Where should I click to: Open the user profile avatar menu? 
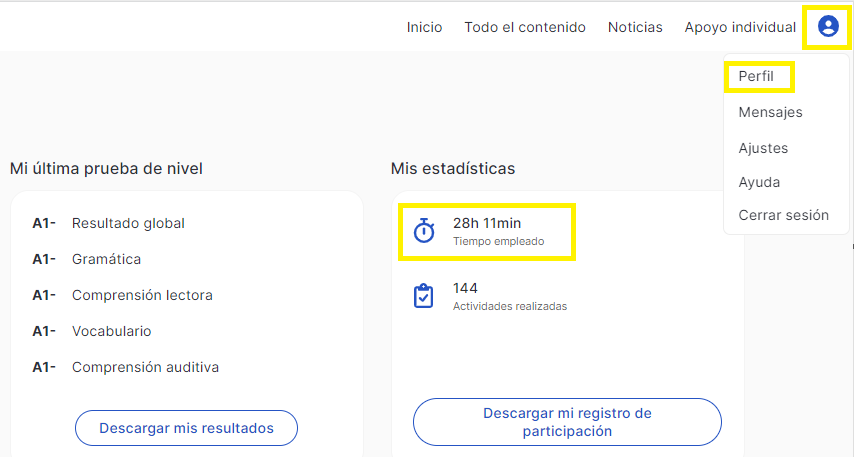click(828, 26)
